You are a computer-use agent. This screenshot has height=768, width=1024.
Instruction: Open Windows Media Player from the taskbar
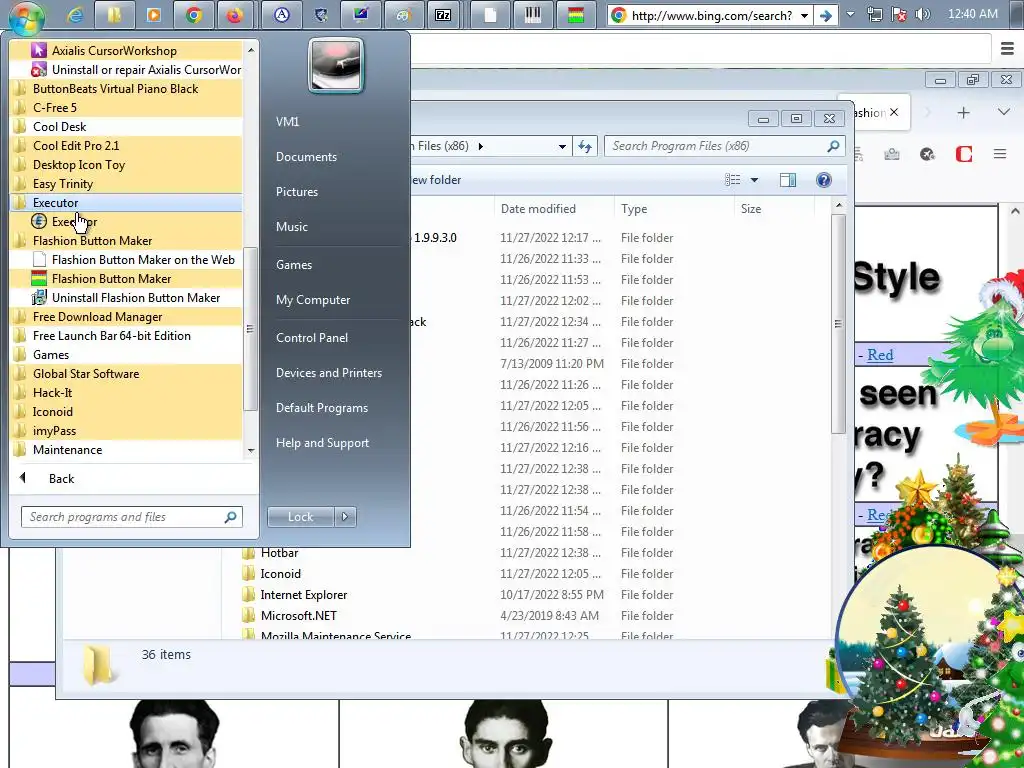(153, 14)
